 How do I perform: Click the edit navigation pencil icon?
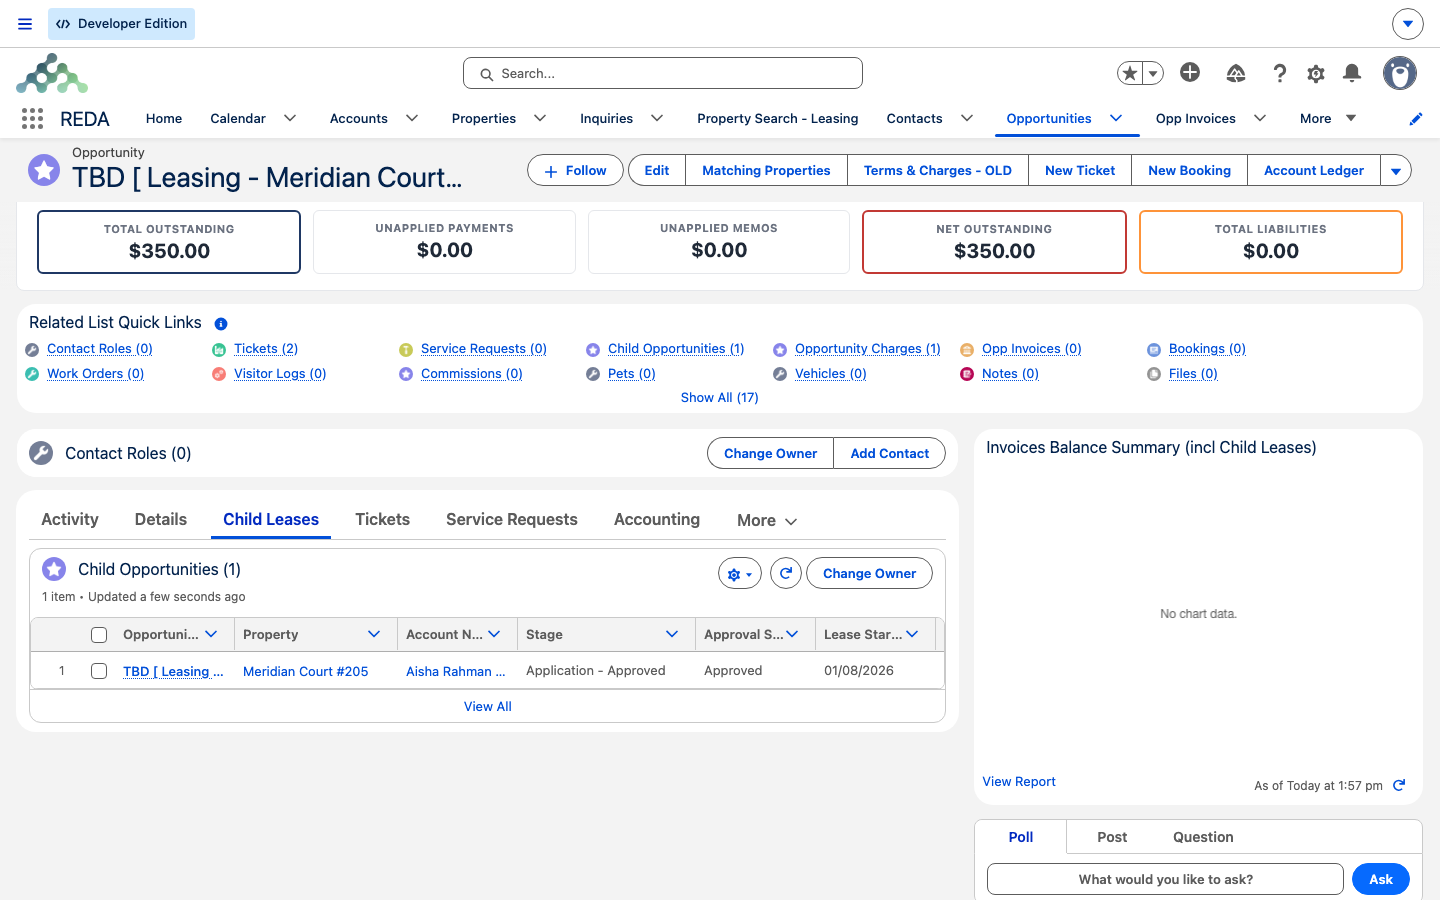click(x=1415, y=119)
